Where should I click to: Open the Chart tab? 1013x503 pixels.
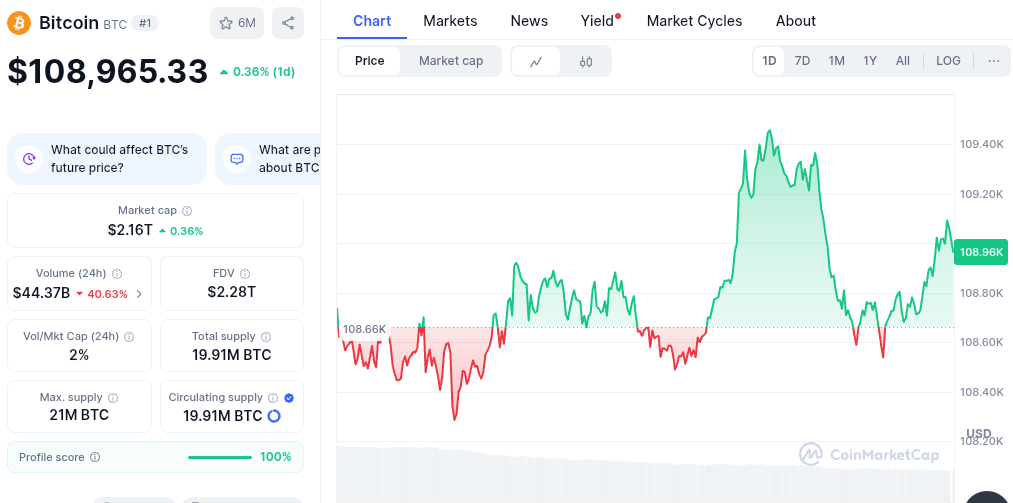click(x=372, y=21)
